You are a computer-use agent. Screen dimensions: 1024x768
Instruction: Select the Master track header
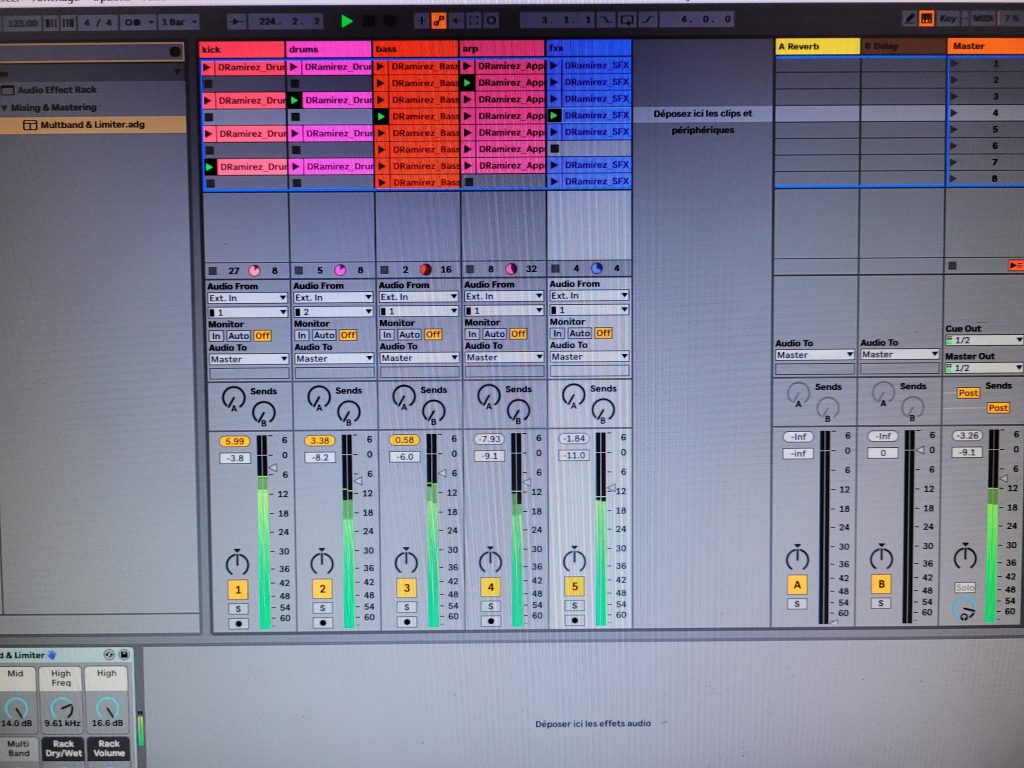click(985, 46)
